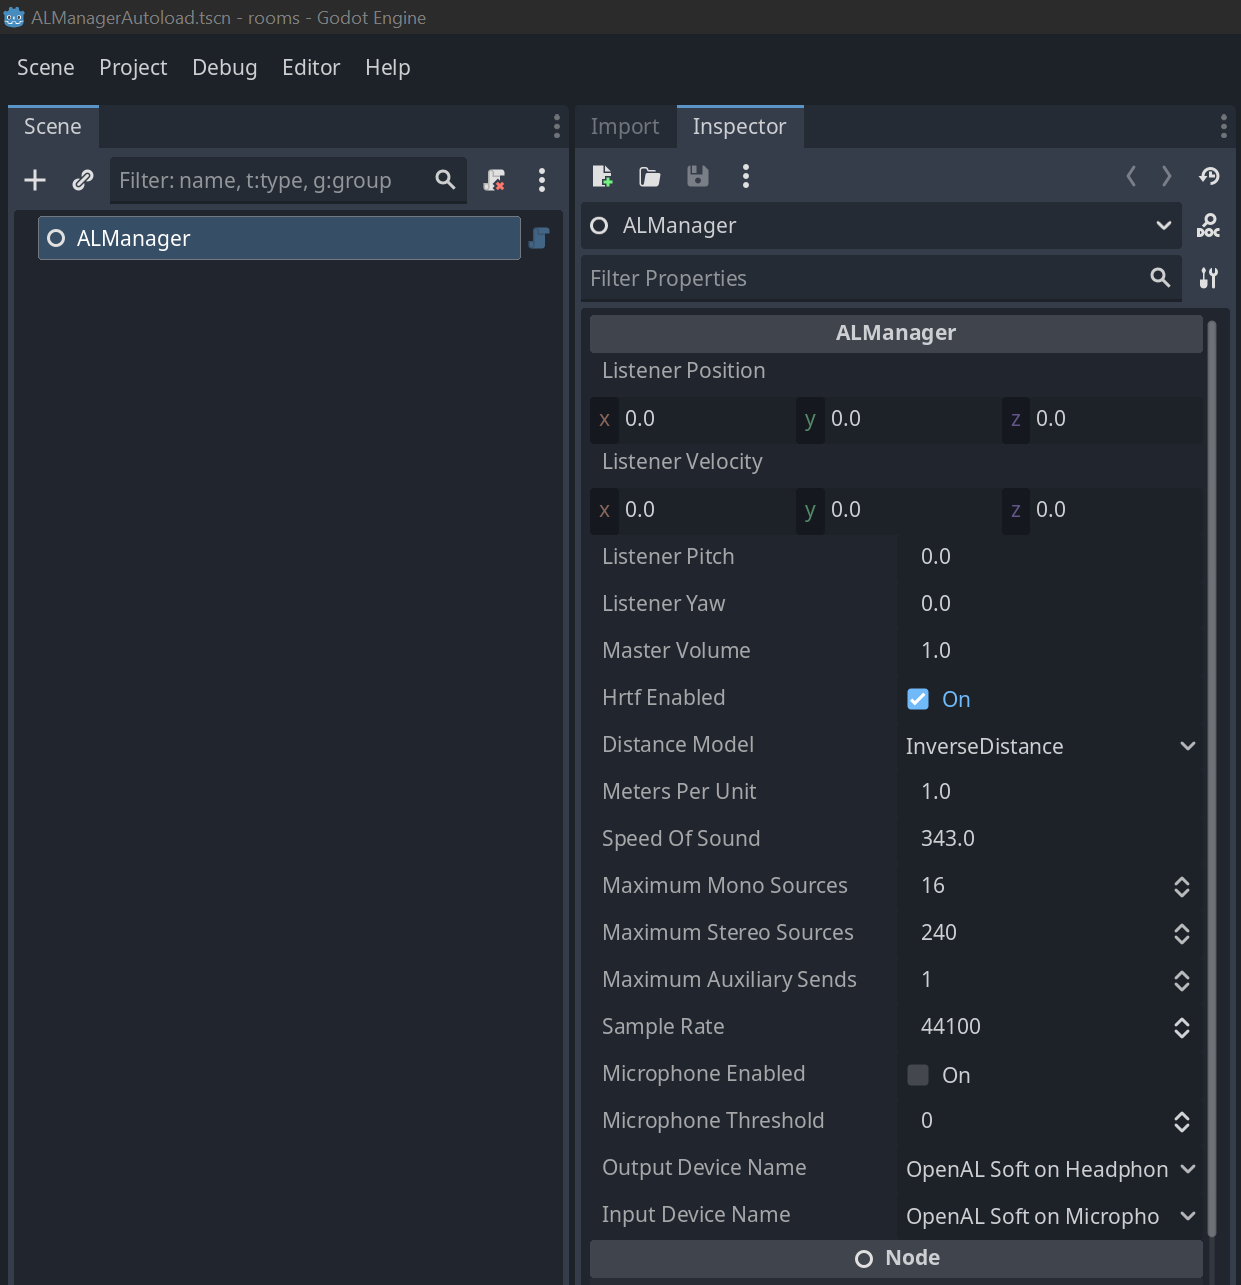
Task: Open documentation for ALManager object
Action: [x=1208, y=226]
